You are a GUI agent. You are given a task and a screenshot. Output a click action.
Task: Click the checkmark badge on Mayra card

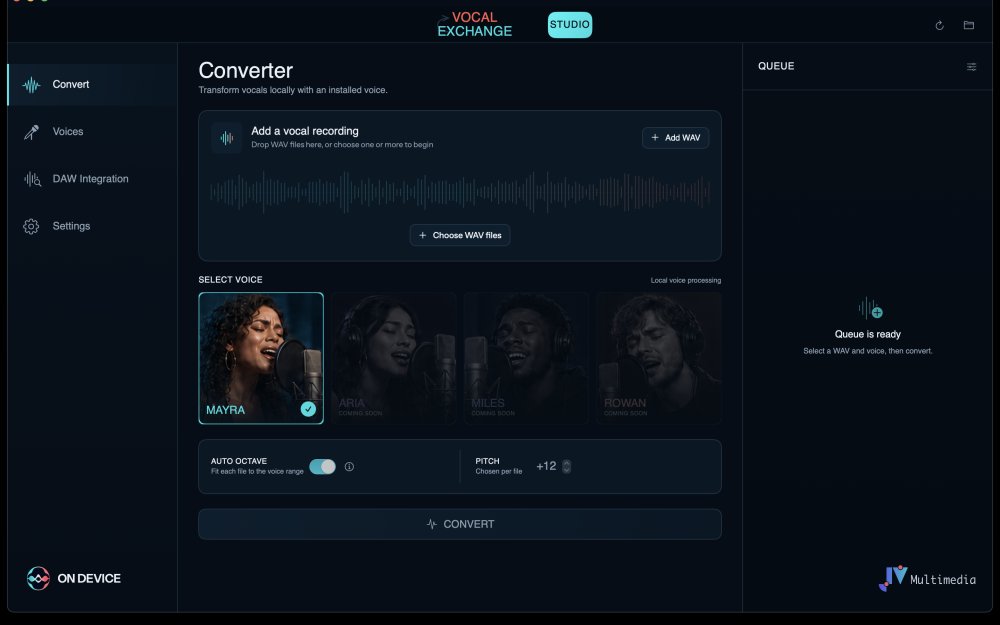308,409
